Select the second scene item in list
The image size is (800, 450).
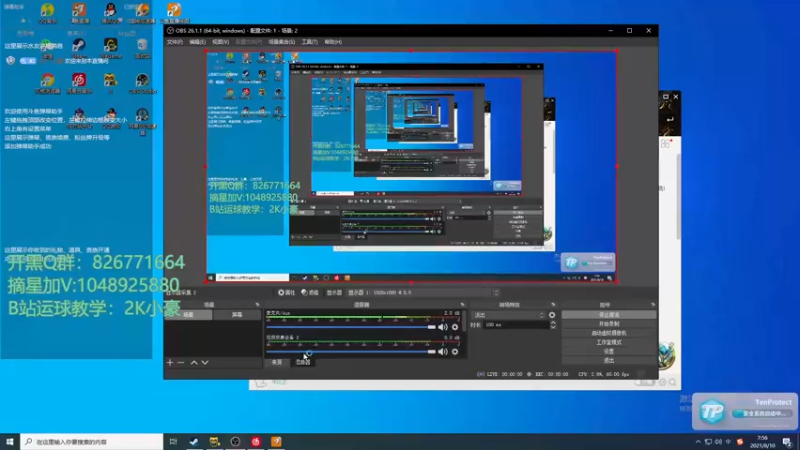point(237,315)
